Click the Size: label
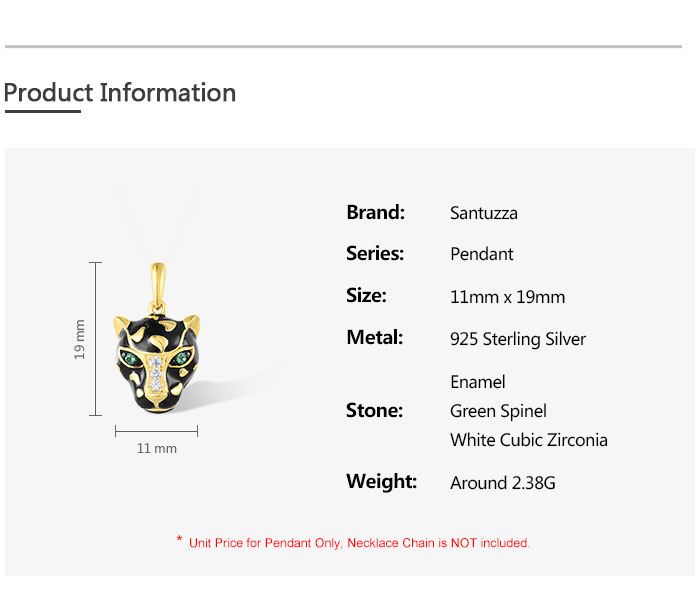The height and width of the screenshot is (615, 700). [366, 296]
